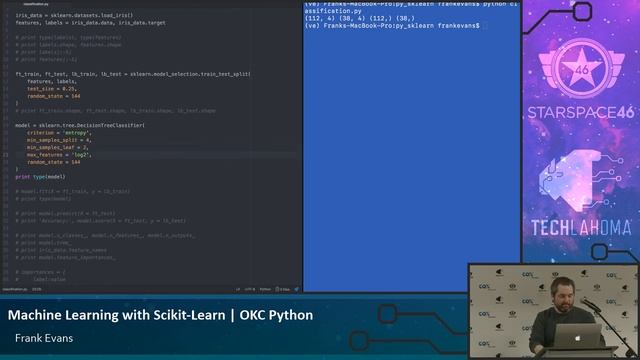
Task: Click the comment '# print labels.shape, features.shape'
Action: [69, 45]
